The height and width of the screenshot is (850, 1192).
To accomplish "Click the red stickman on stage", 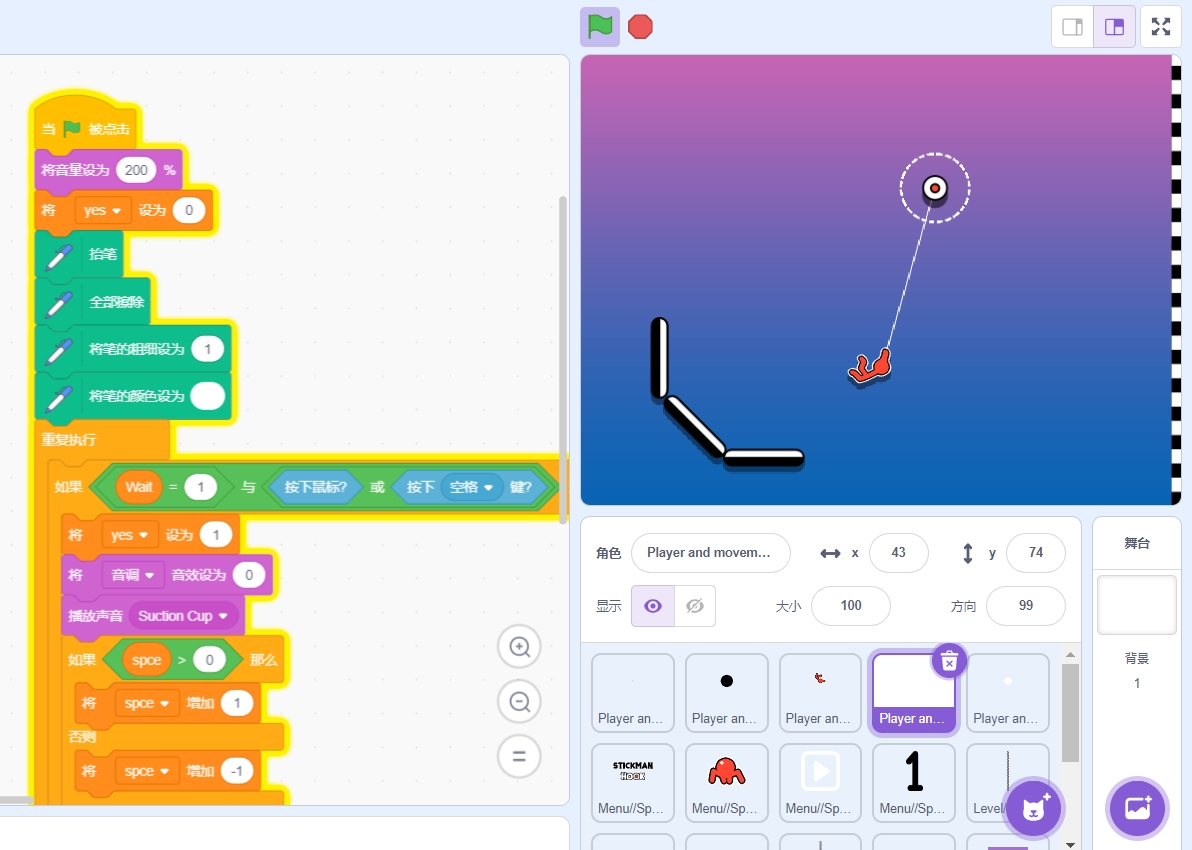I will click(x=870, y=367).
